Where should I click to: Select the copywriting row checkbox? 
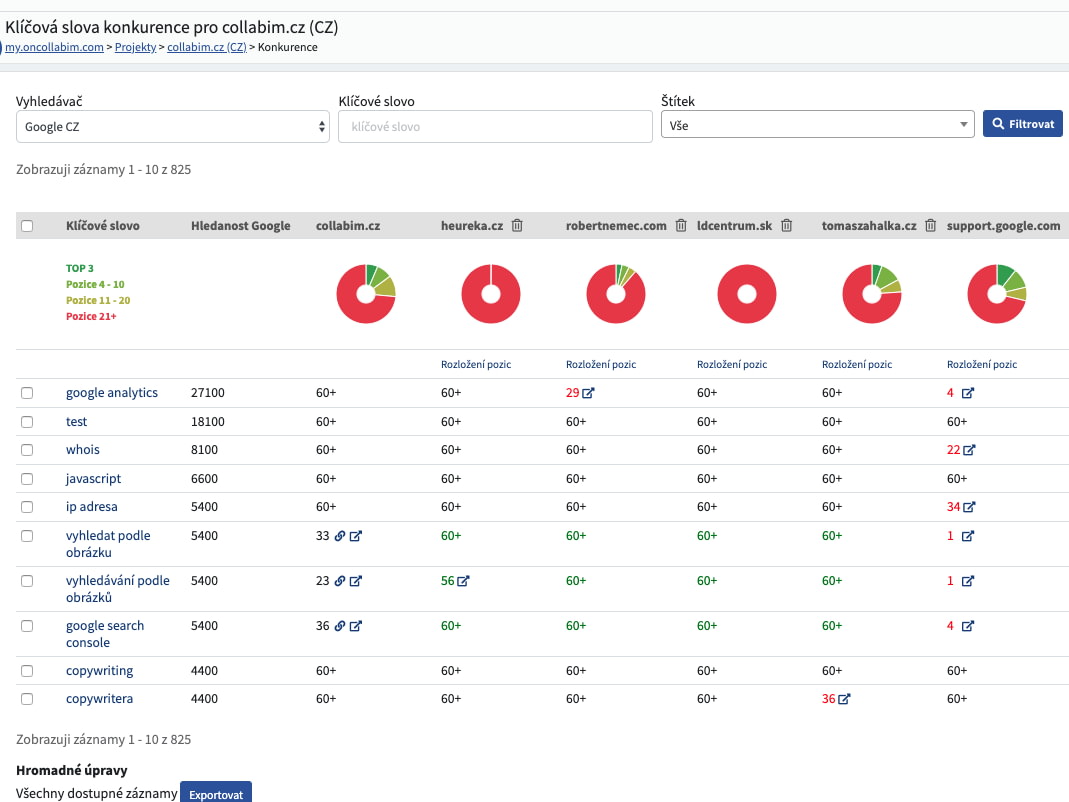[27, 671]
